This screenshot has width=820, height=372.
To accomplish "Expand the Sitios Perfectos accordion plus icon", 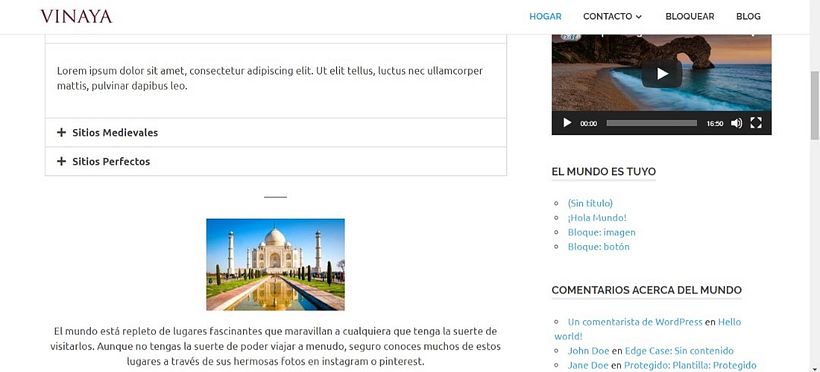I will (61, 161).
